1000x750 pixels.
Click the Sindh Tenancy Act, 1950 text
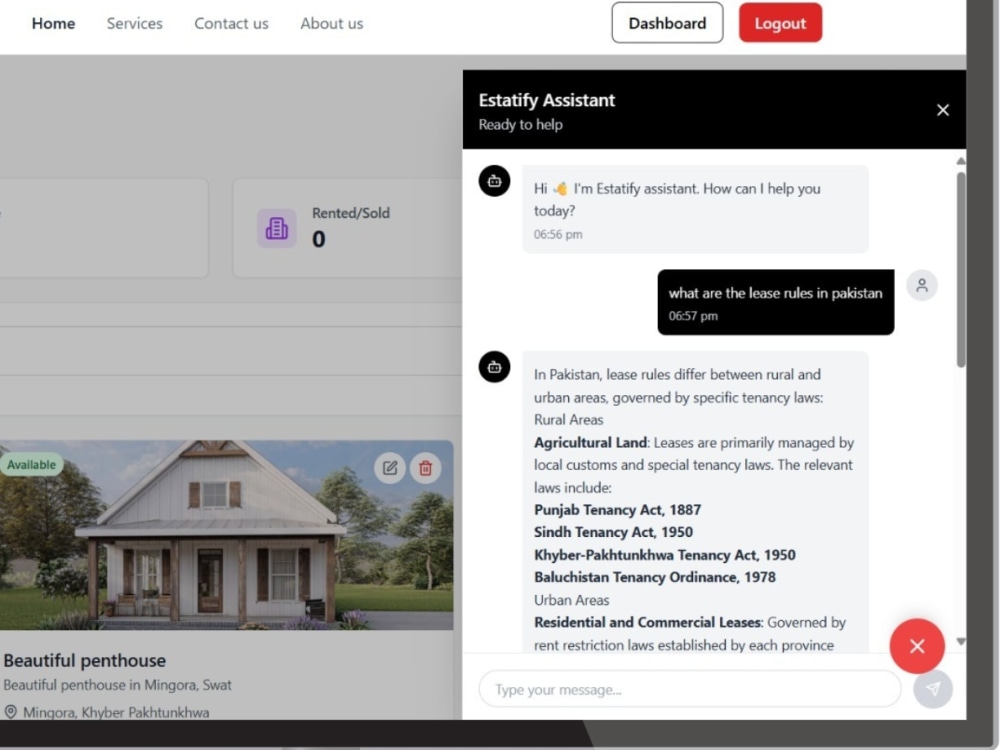614,532
